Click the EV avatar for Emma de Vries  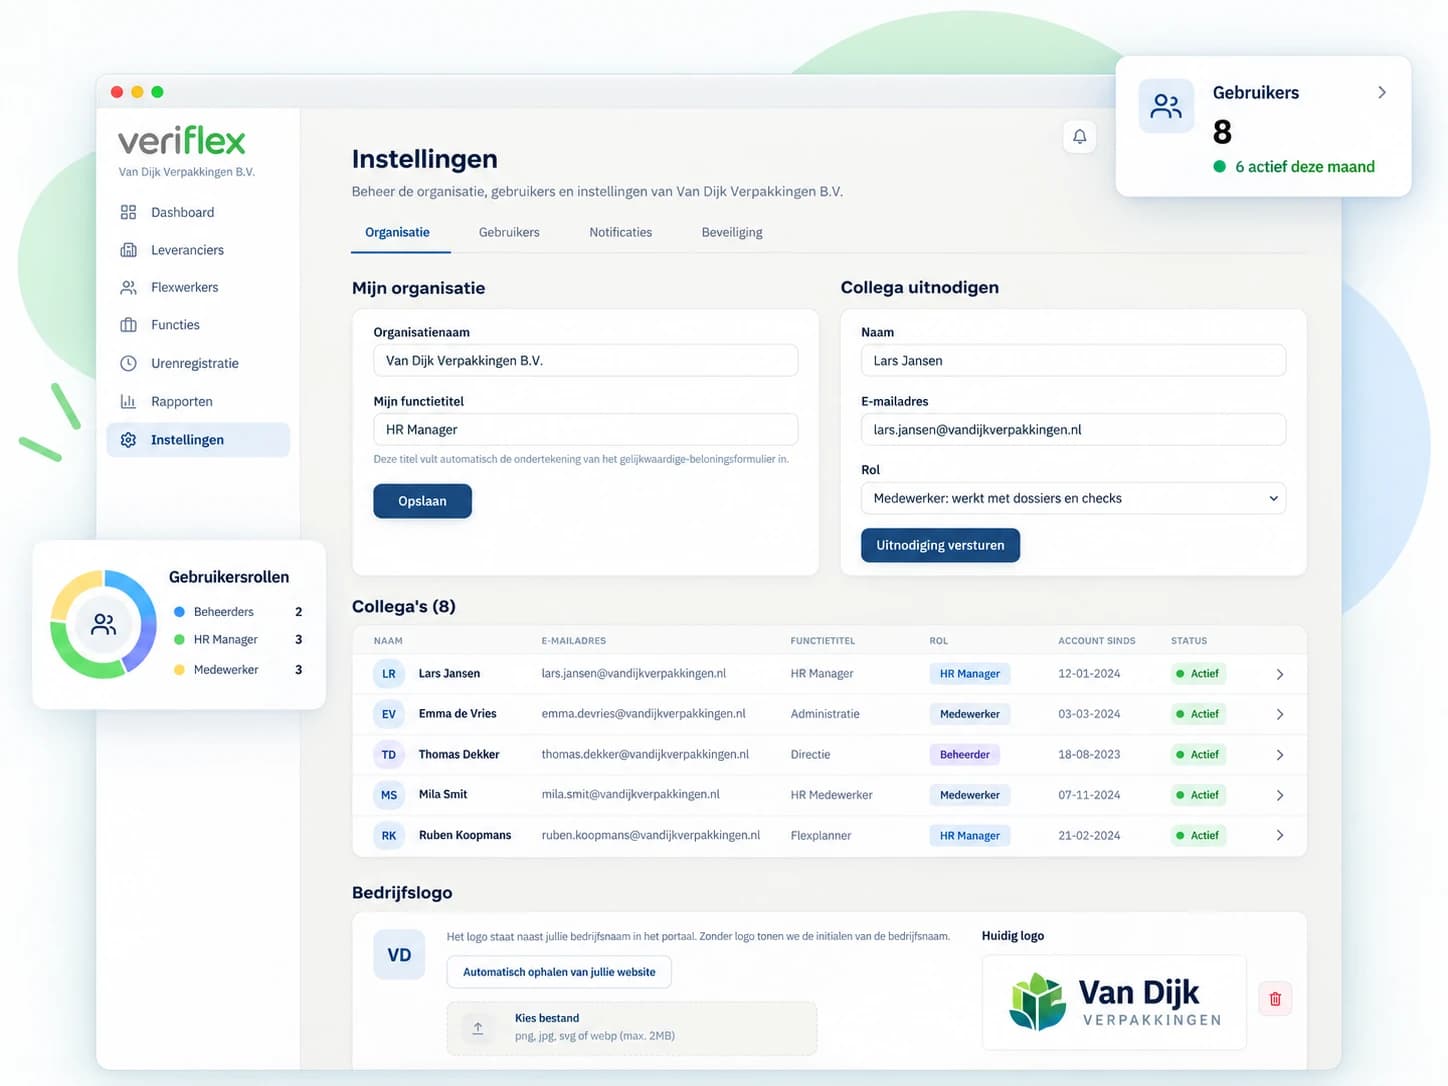[389, 714]
